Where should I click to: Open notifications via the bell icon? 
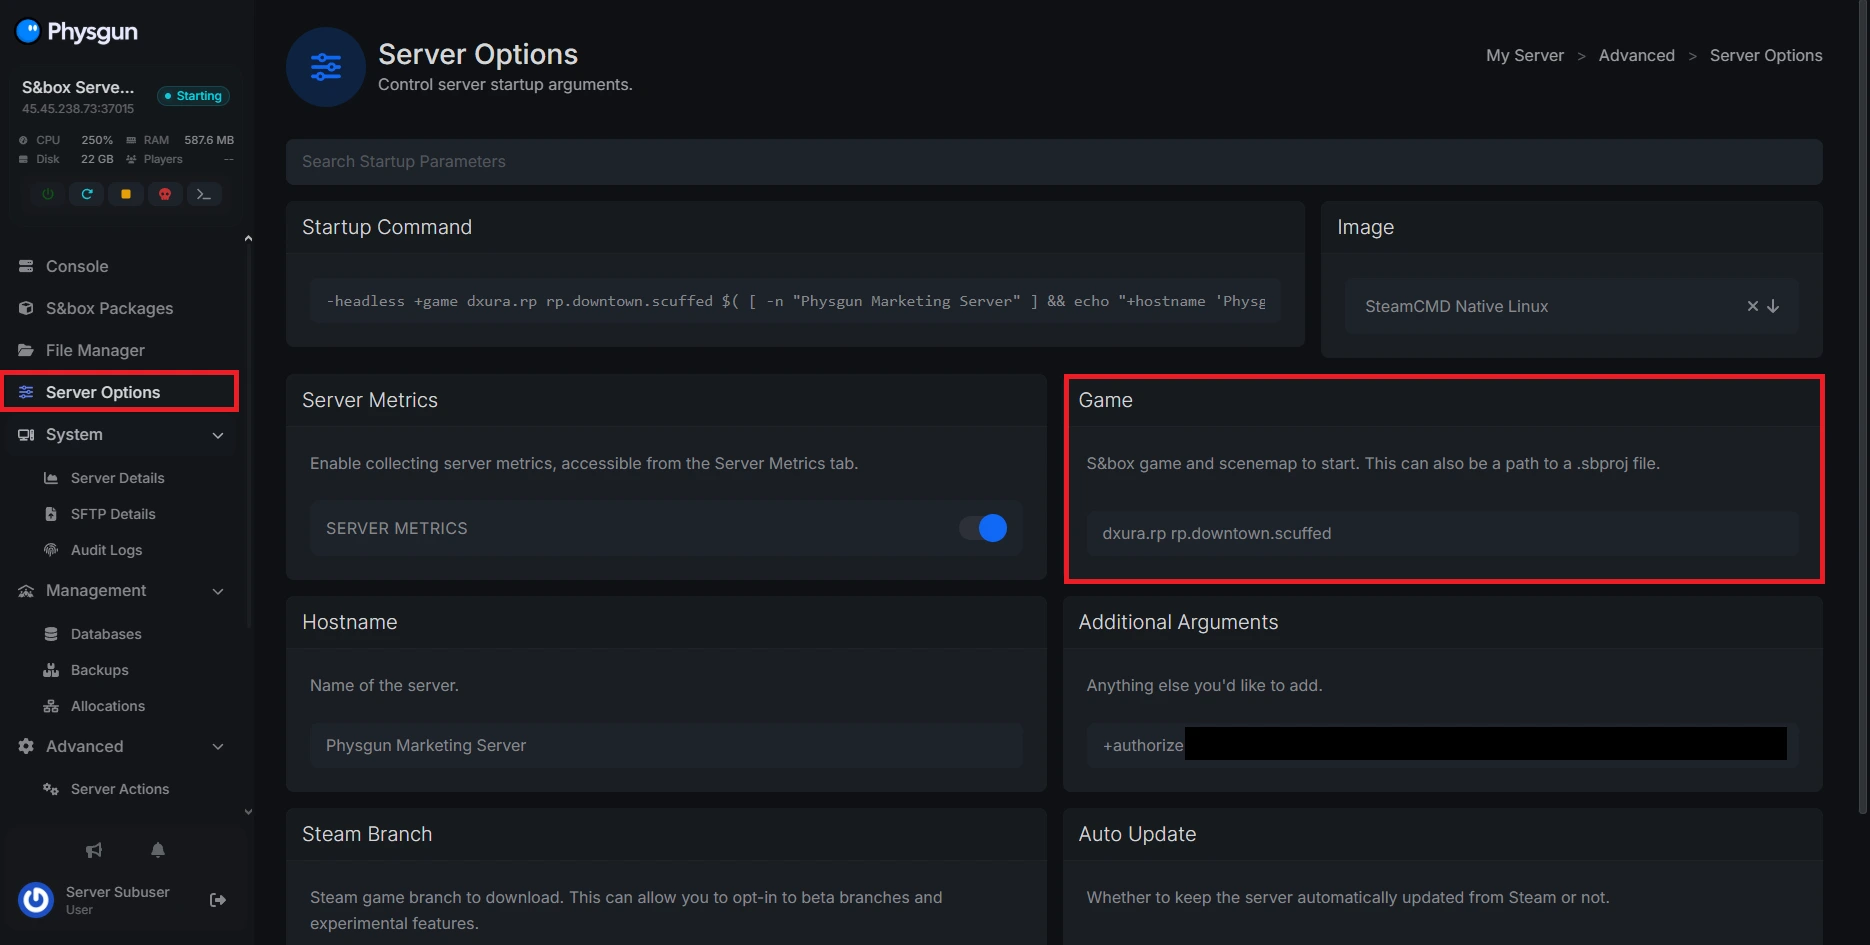(x=158, y=850)
